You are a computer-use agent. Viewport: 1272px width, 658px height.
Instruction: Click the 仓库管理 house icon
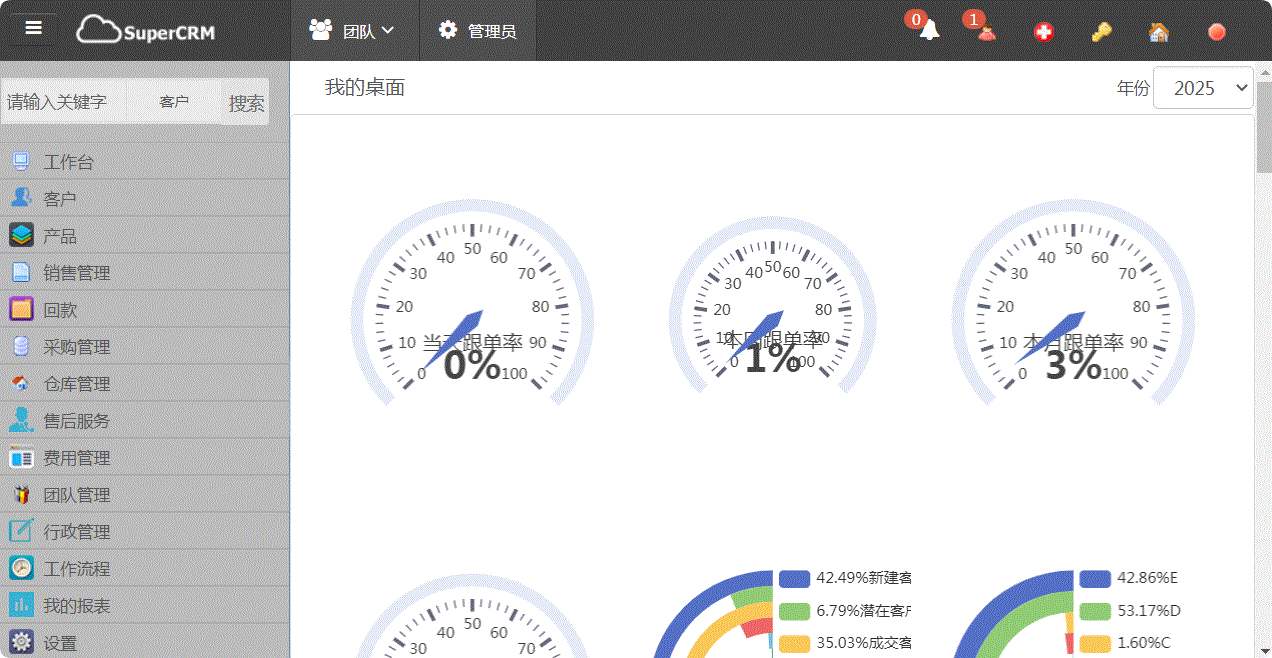pyautogui.click(x=21, y=384)
